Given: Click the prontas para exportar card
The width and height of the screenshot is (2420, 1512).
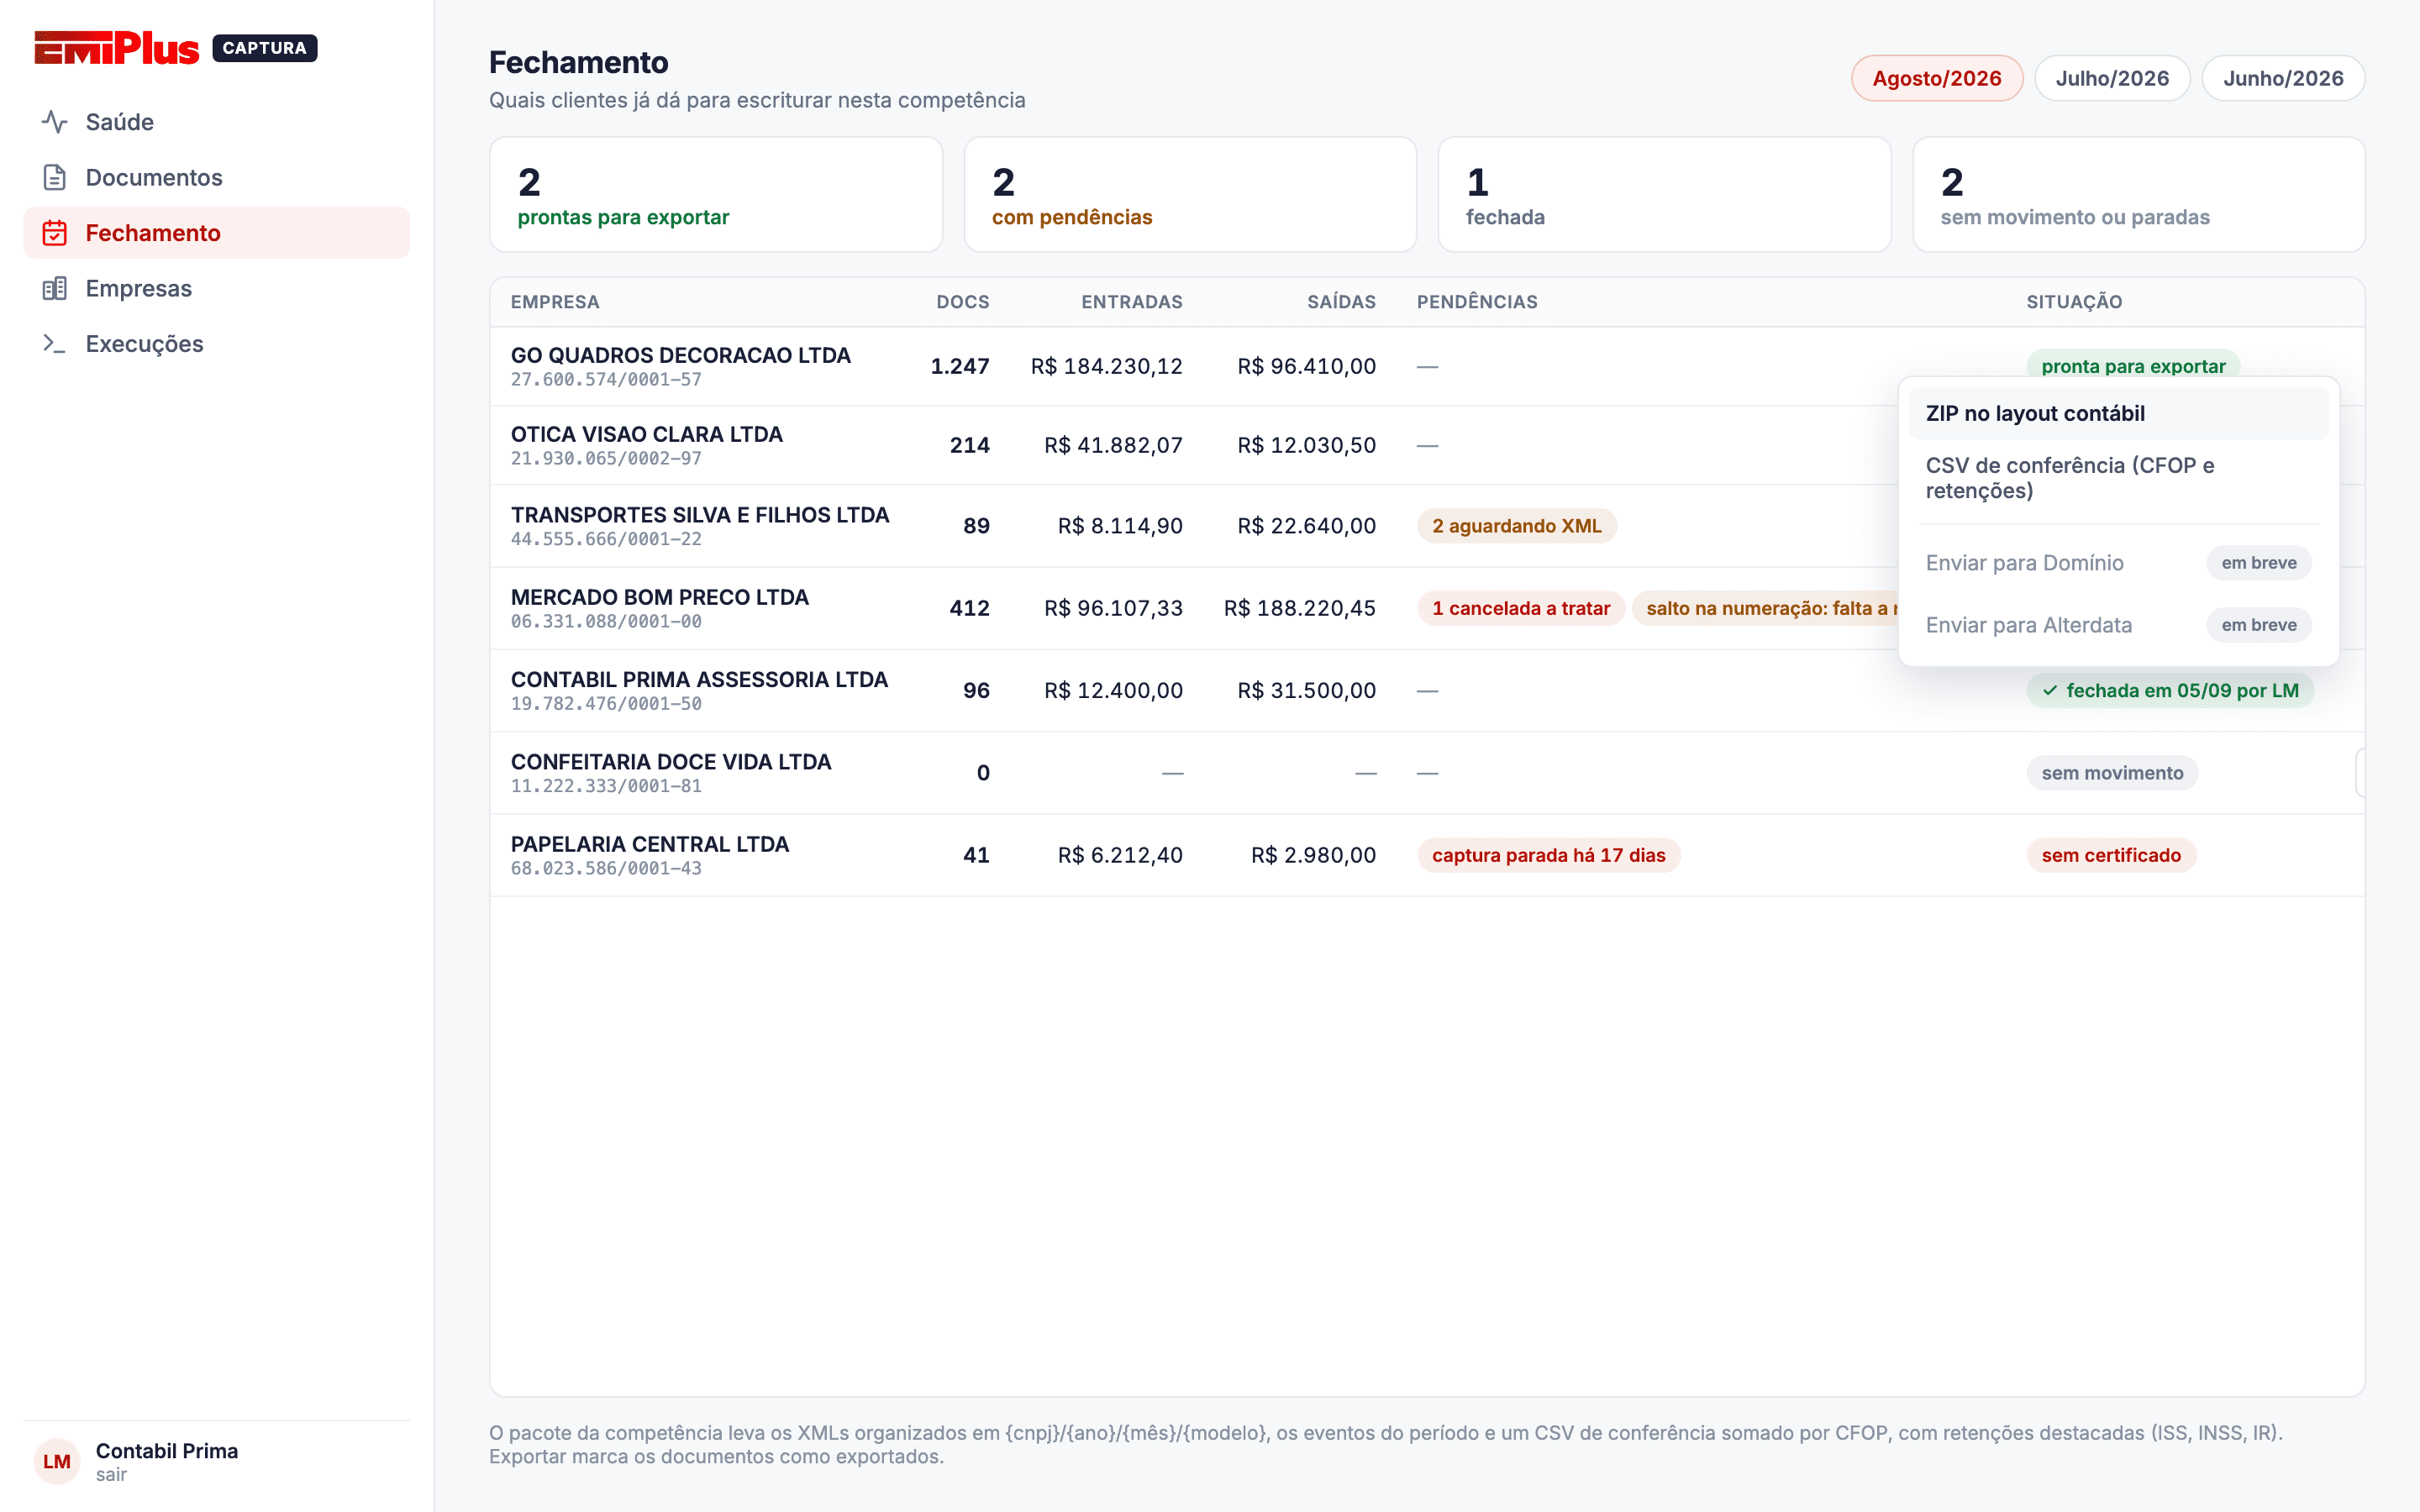Looking at the screenshot, I should [716, 194].
